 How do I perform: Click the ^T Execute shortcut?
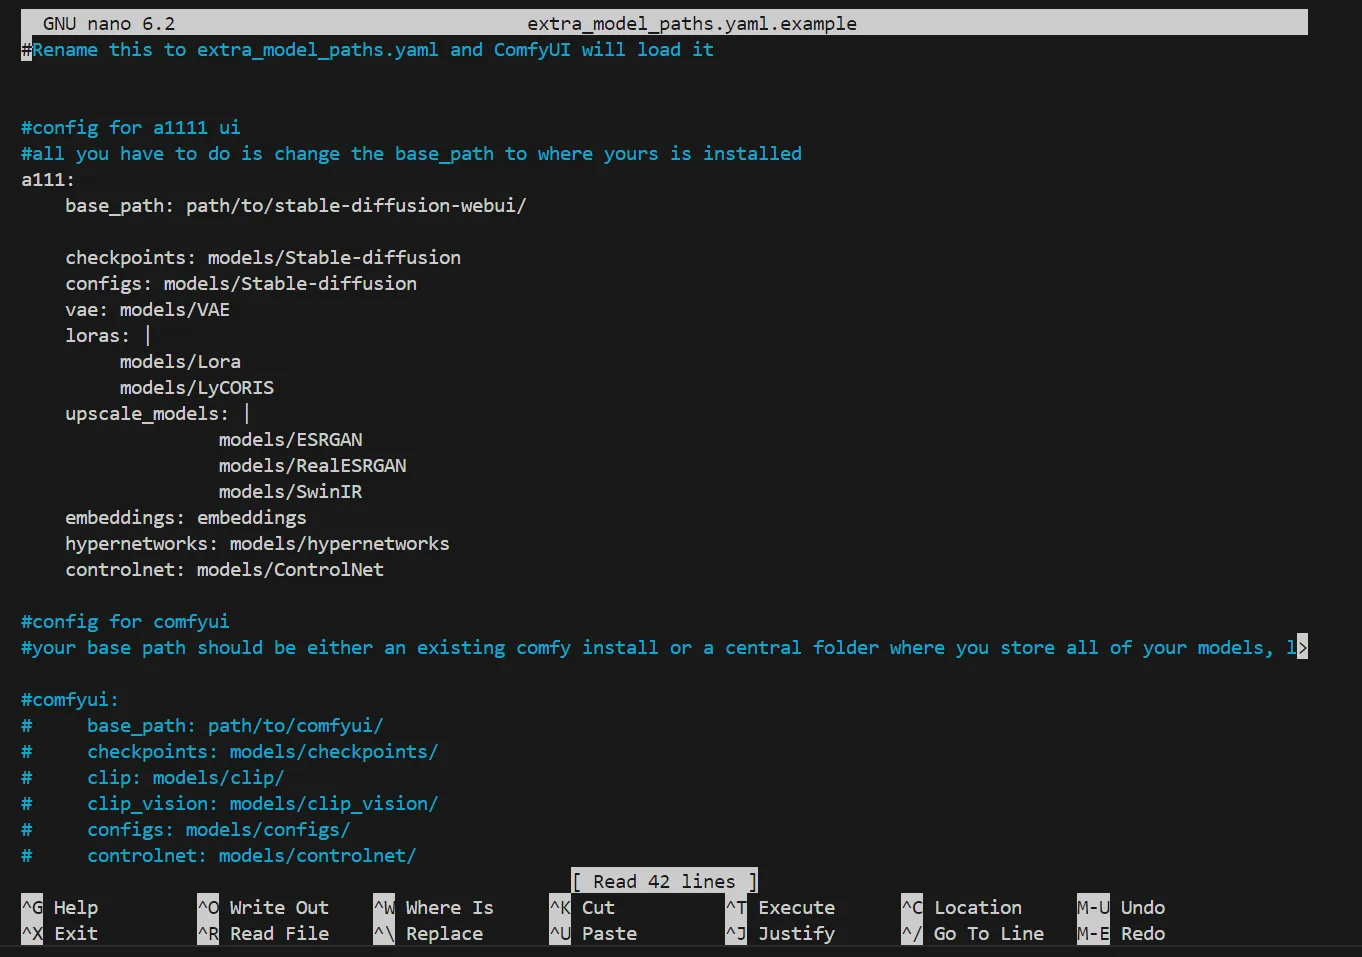[780, 907]
